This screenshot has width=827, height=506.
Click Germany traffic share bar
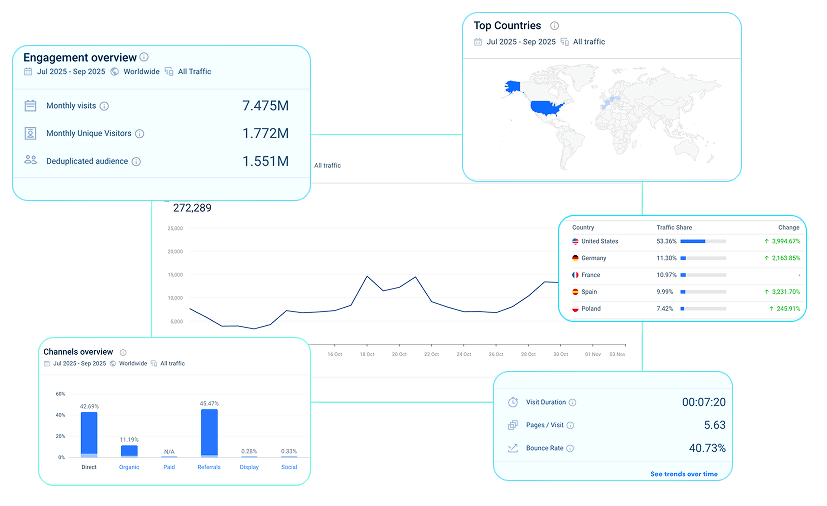tap(703, 259)
